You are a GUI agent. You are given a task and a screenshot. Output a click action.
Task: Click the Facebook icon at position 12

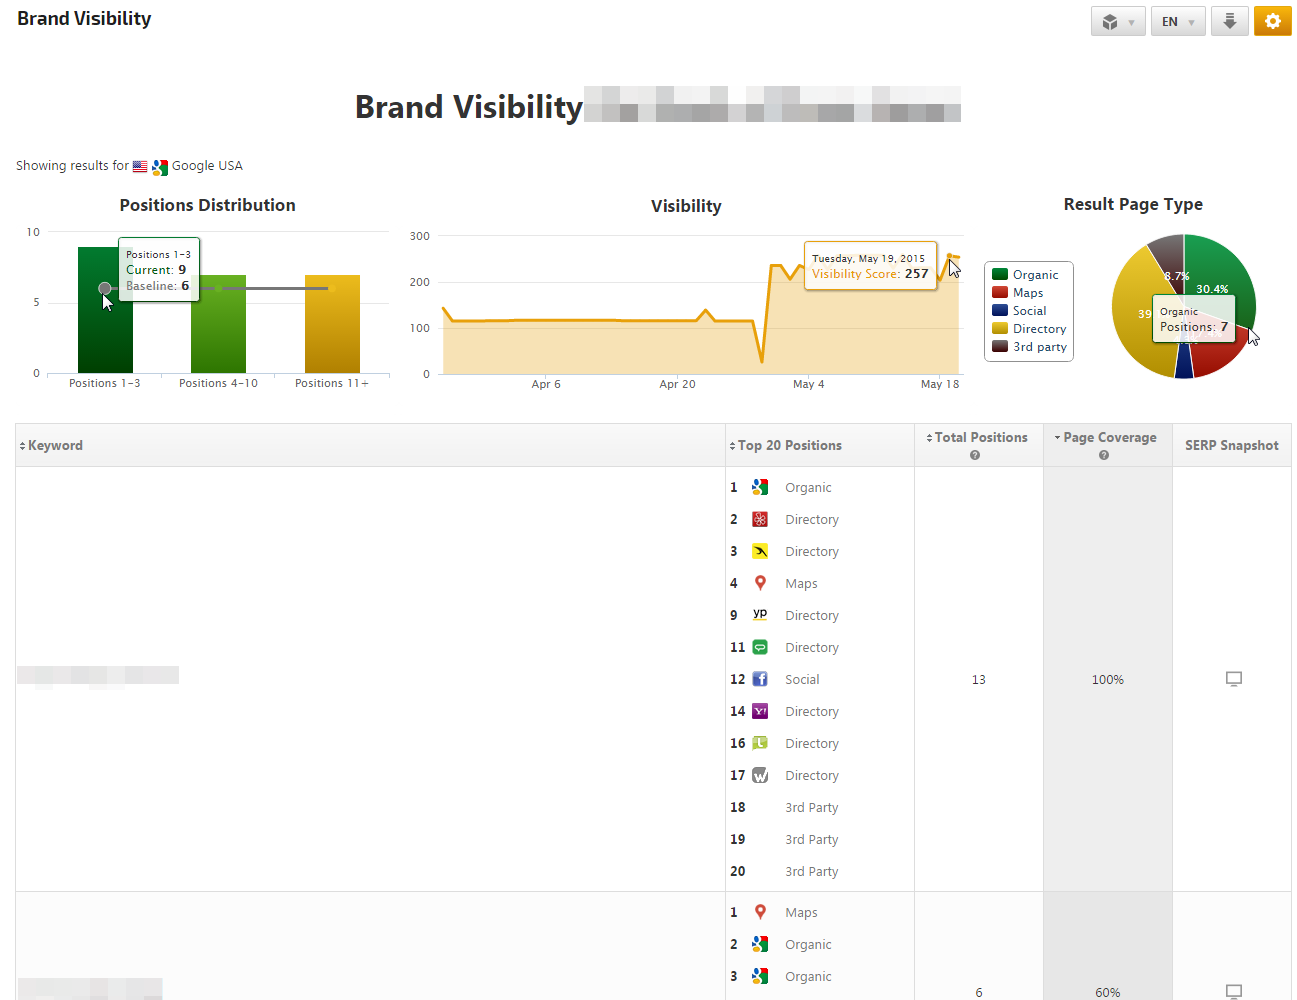[x=760, y=679]
